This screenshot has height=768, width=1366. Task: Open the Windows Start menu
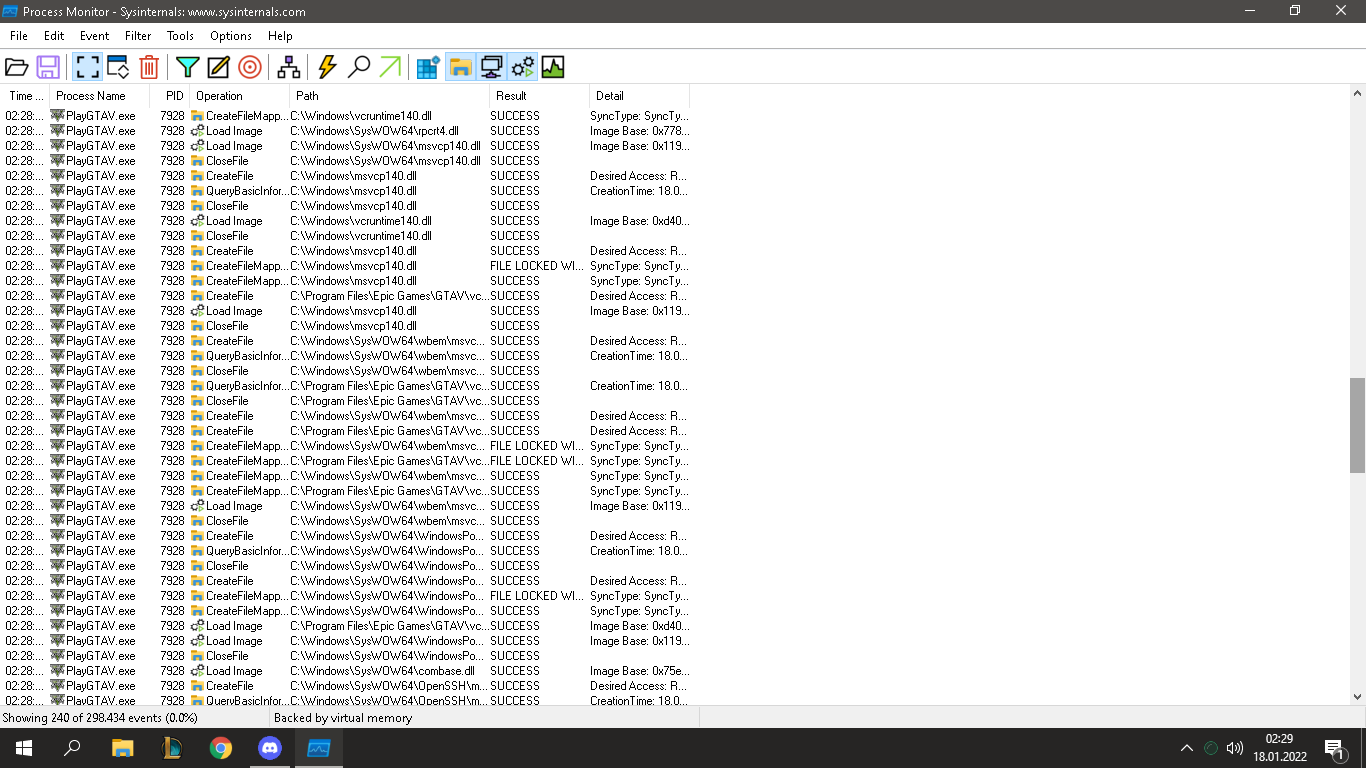pyautogui.click(x=24, y=748)
